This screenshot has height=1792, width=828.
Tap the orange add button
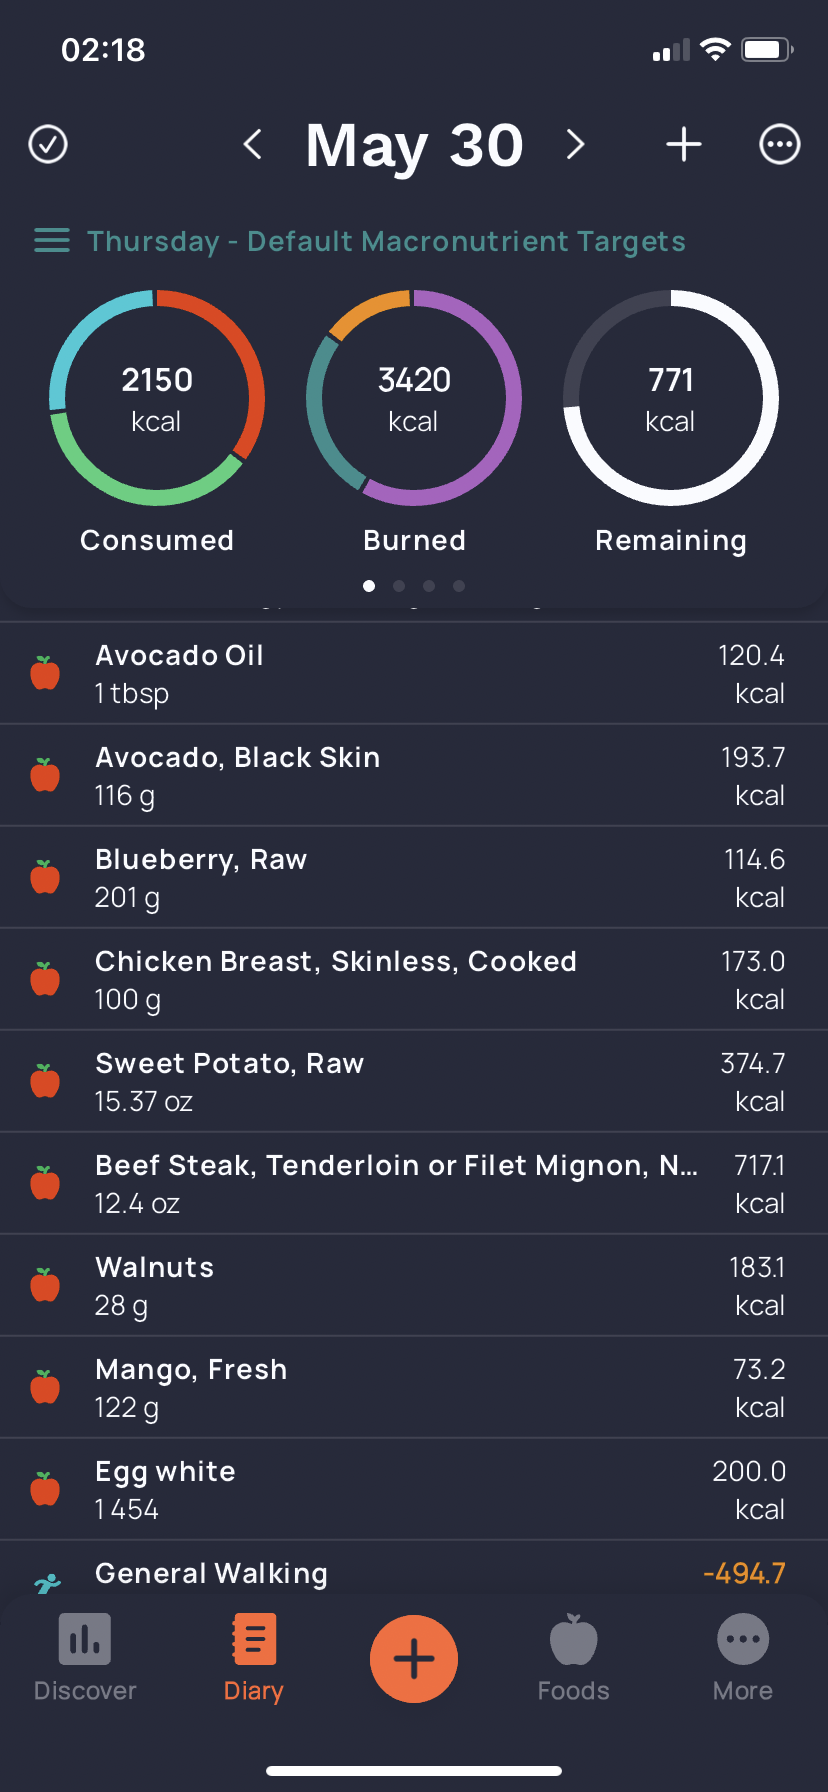pos(414,1659)
